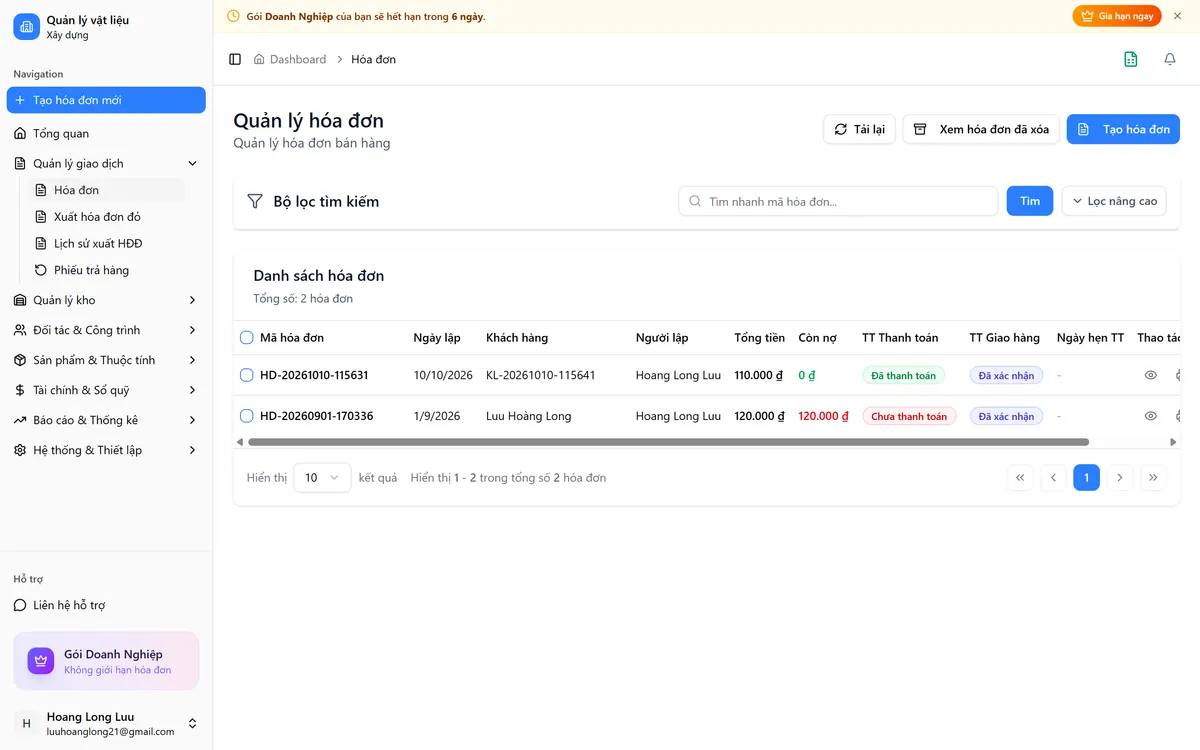The image size is (1200, 750).
Task: Click Tạo hóa đơn mới in sidebar
Action: [106, 100]
